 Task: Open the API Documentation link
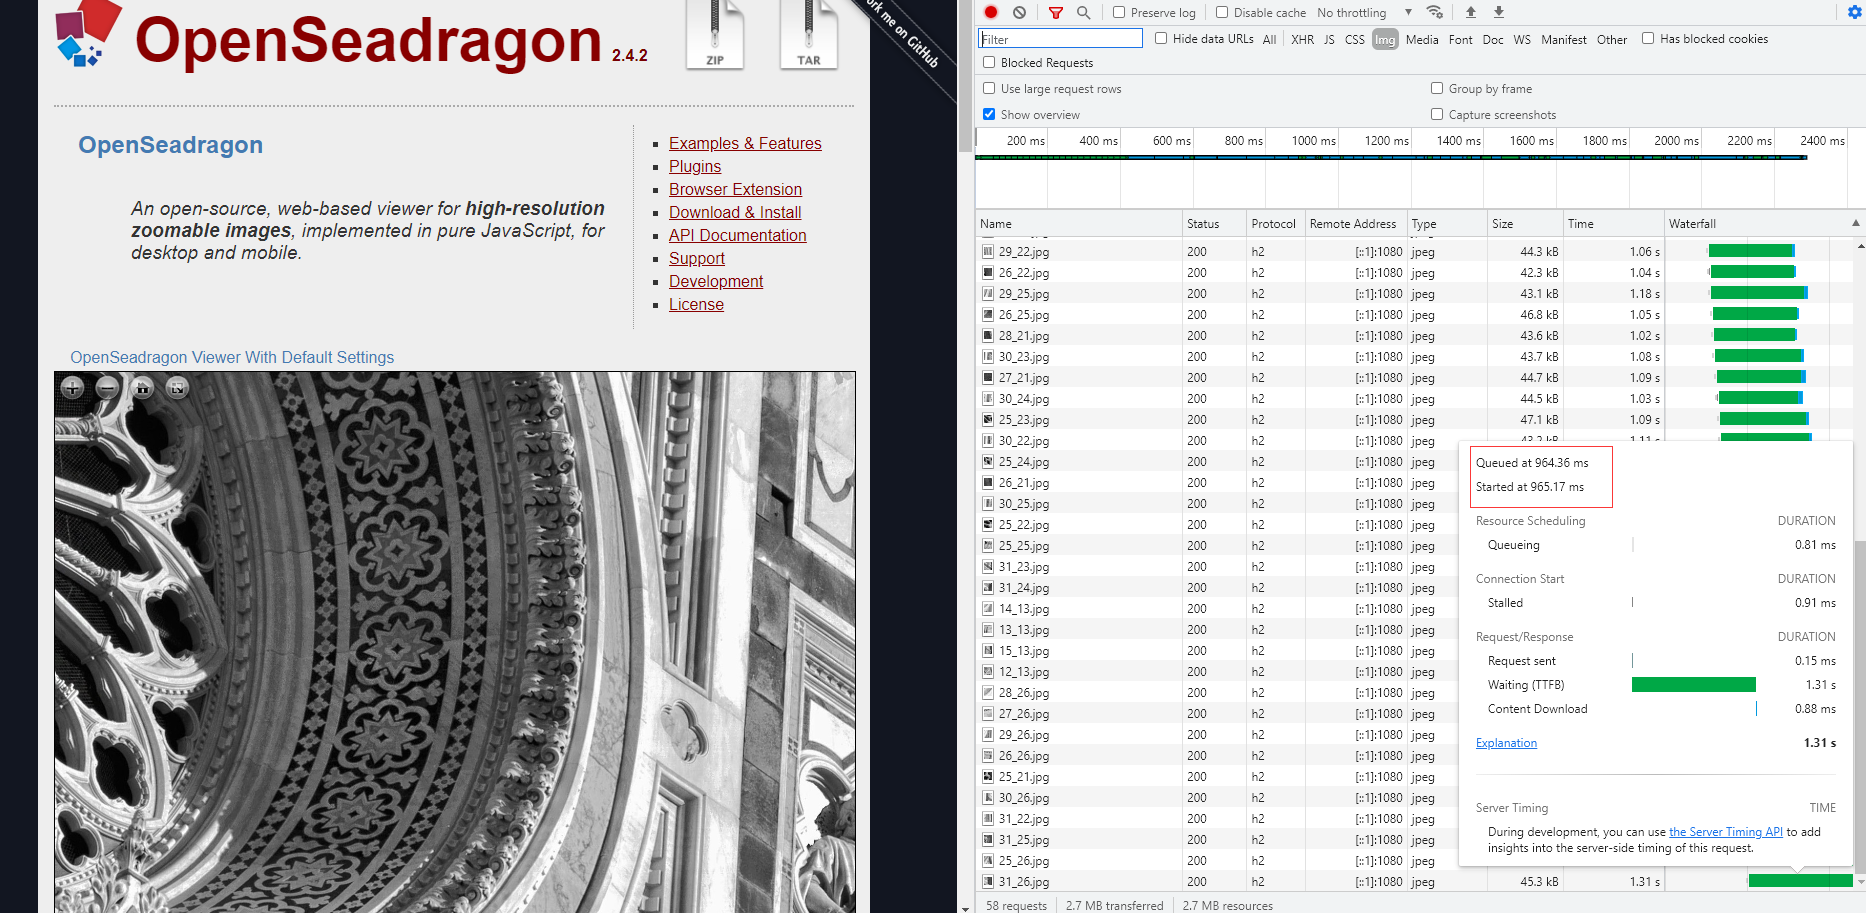[737, 235]
